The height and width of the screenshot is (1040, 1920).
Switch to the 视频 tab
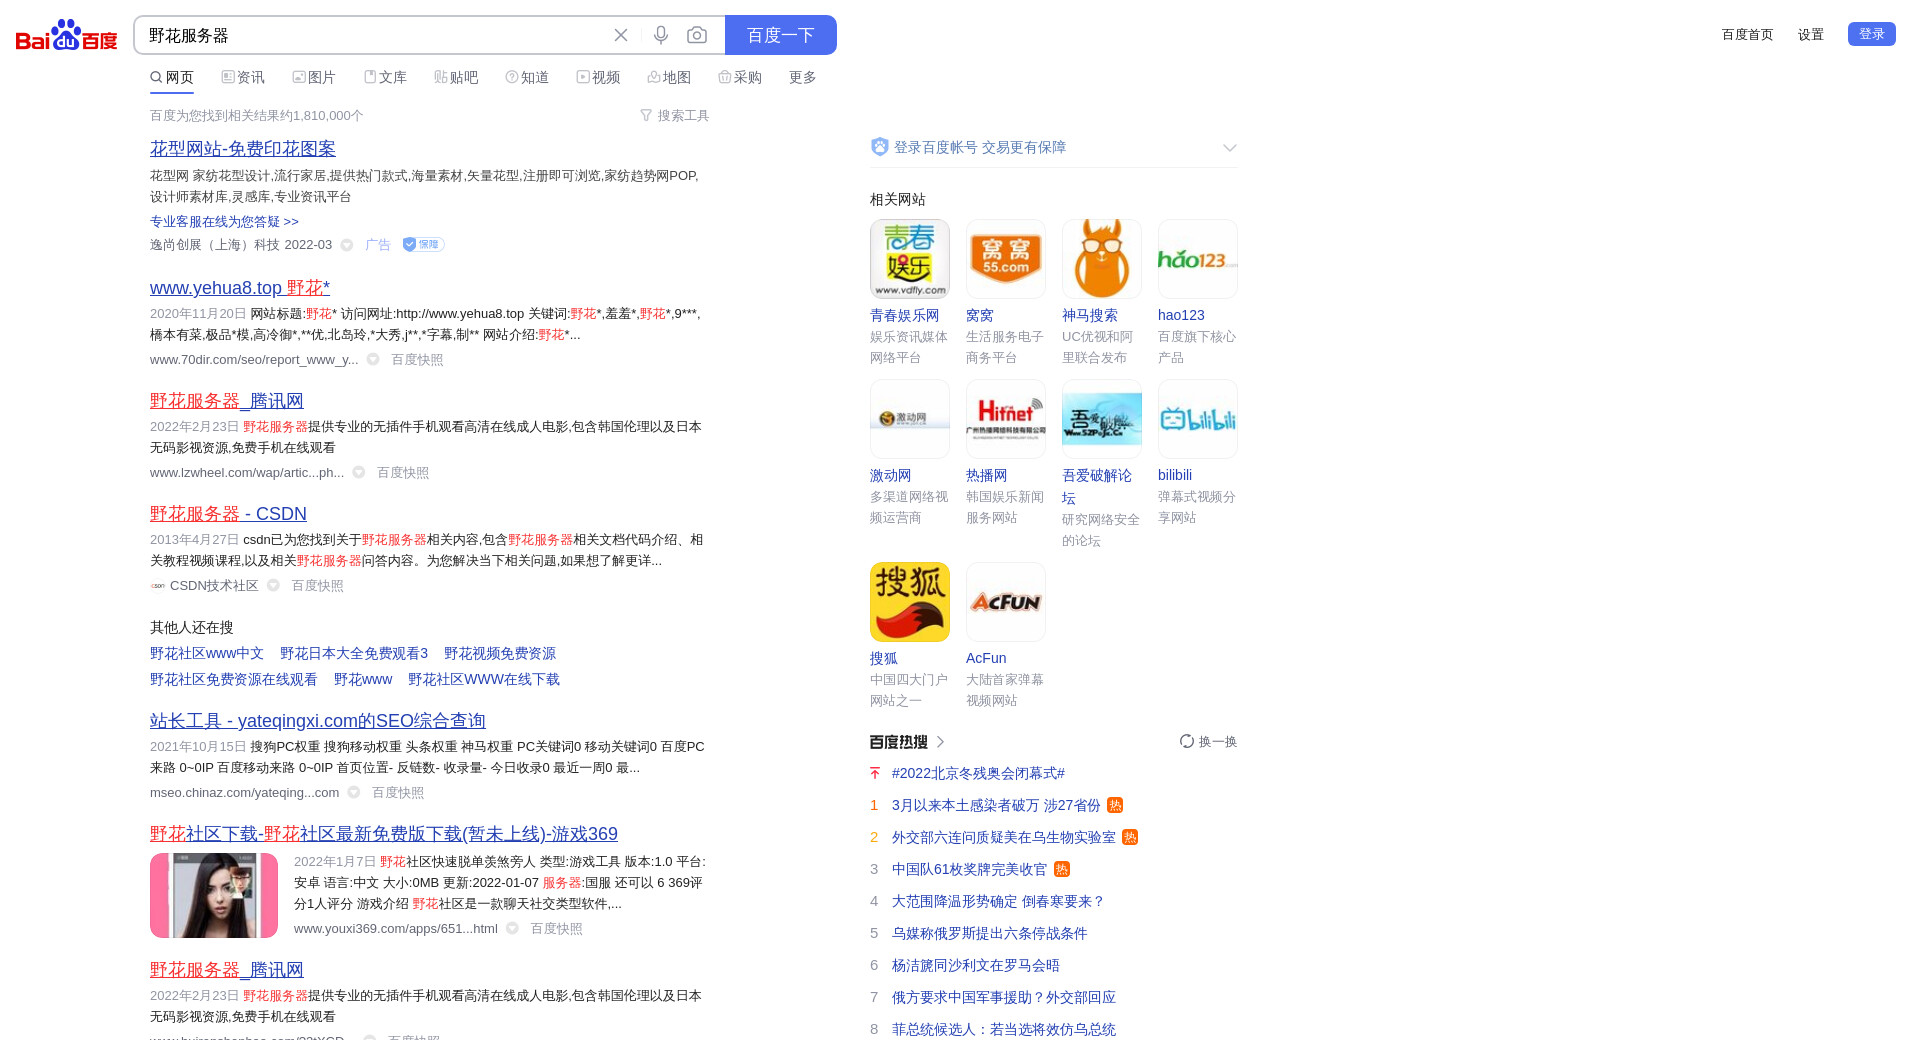pyautogui.click(x=598, y=77)
